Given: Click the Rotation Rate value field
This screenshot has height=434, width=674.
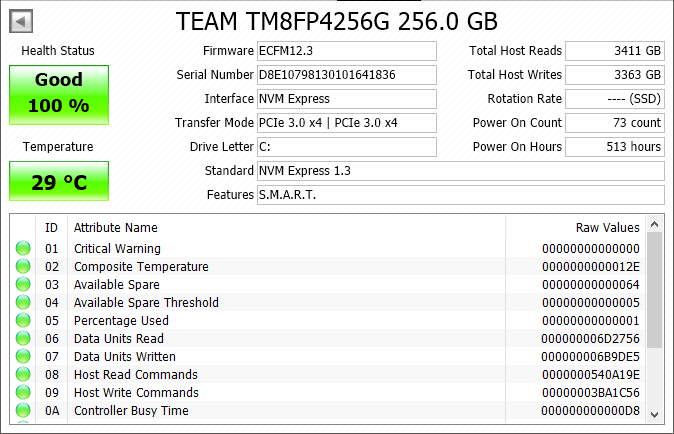Looking at the screenshot, I should pyautogui.click(x=615, y=99).
